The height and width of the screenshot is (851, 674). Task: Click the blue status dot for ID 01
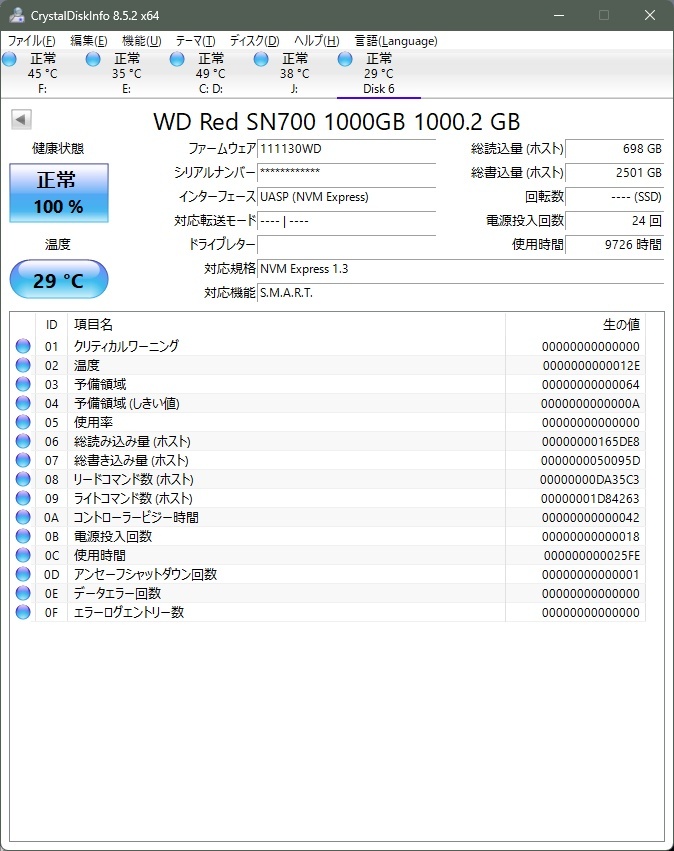click(x=23, y=346)
